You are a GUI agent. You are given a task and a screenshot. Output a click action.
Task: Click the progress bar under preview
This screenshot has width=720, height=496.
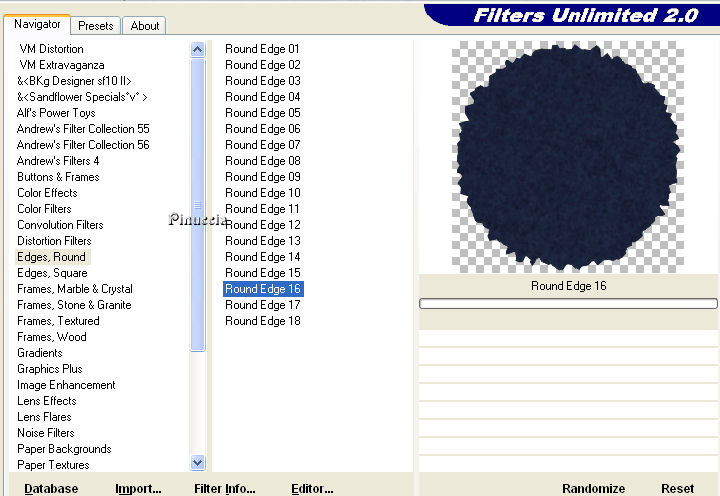pos(568,304)
